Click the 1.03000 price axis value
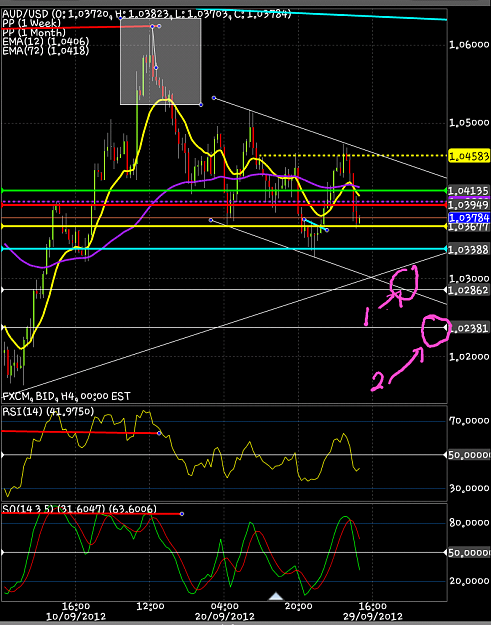The image size is (491, 625). [469, 278]
